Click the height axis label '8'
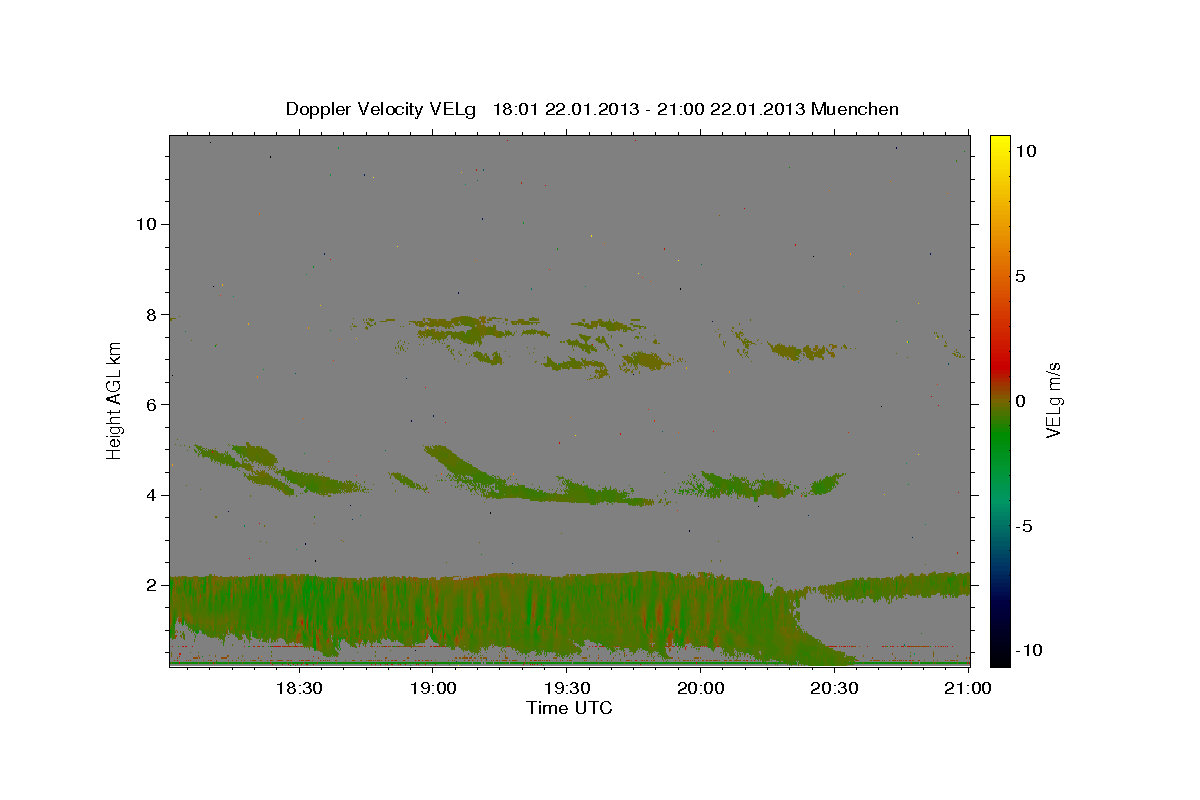Image resolution: width=1200 pixels, height=800 pixels. pyautogui.click(x=151, y=314)
